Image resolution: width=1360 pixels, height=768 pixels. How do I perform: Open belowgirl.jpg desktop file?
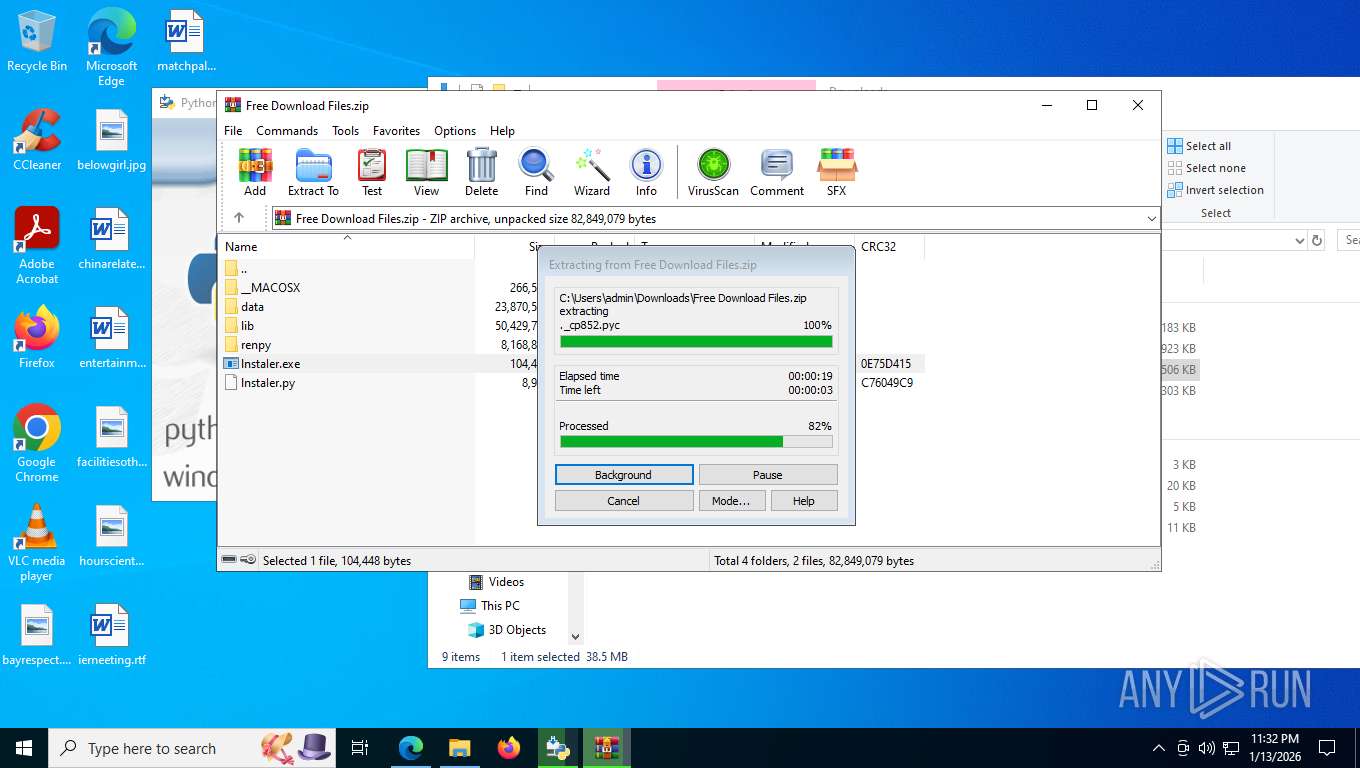(111, 140)
